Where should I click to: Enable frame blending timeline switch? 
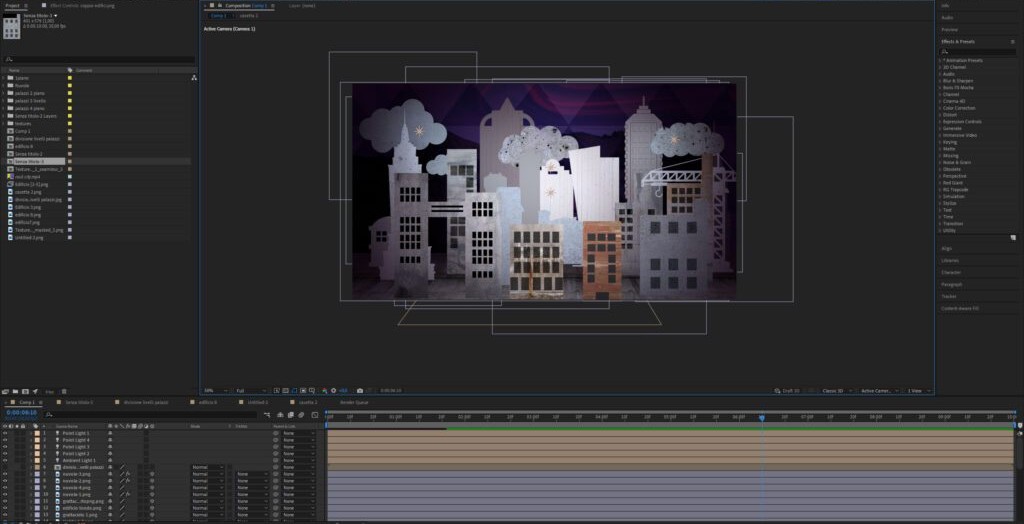tap(291, 415)
